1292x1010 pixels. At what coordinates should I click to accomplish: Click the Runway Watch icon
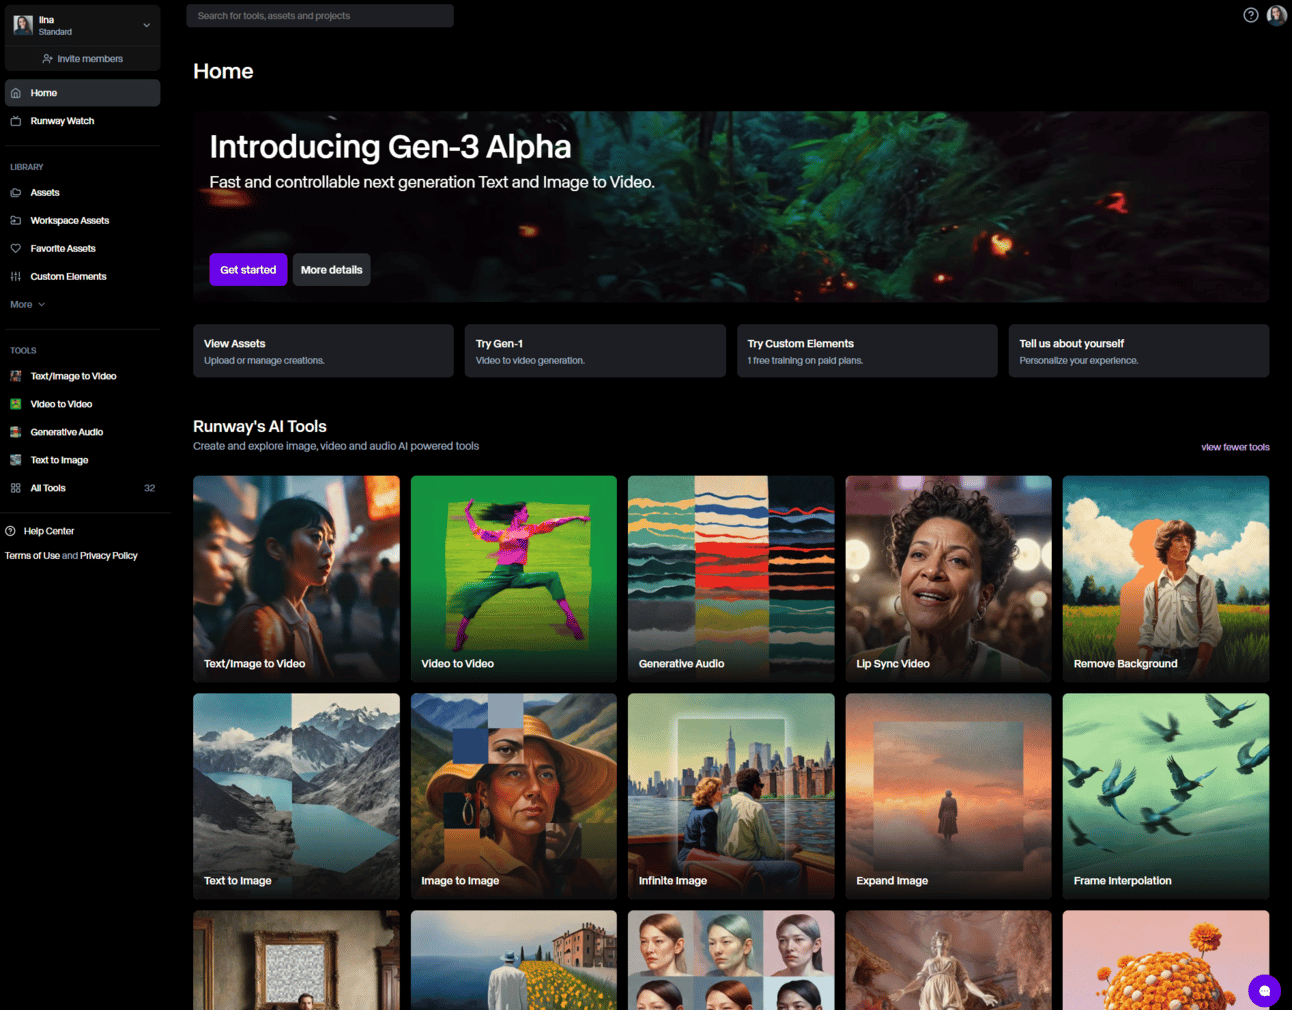(16, 121)
